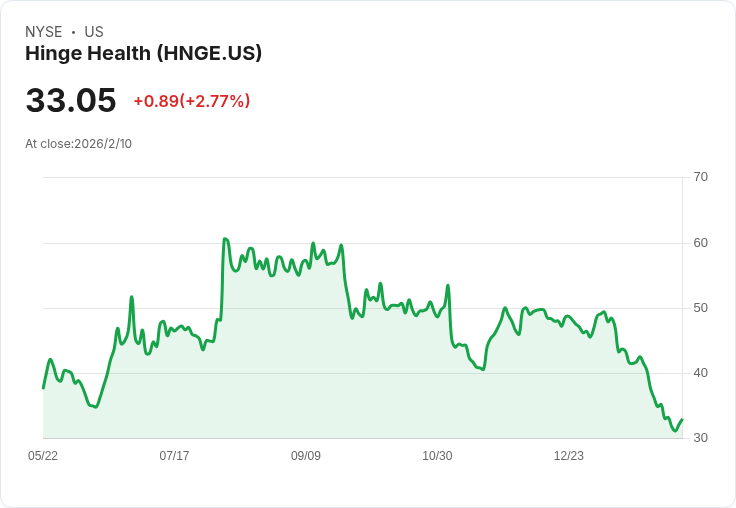The image size is (736, 508).
Task: Click the 60 y-axis label
Action: coord(700,242)
